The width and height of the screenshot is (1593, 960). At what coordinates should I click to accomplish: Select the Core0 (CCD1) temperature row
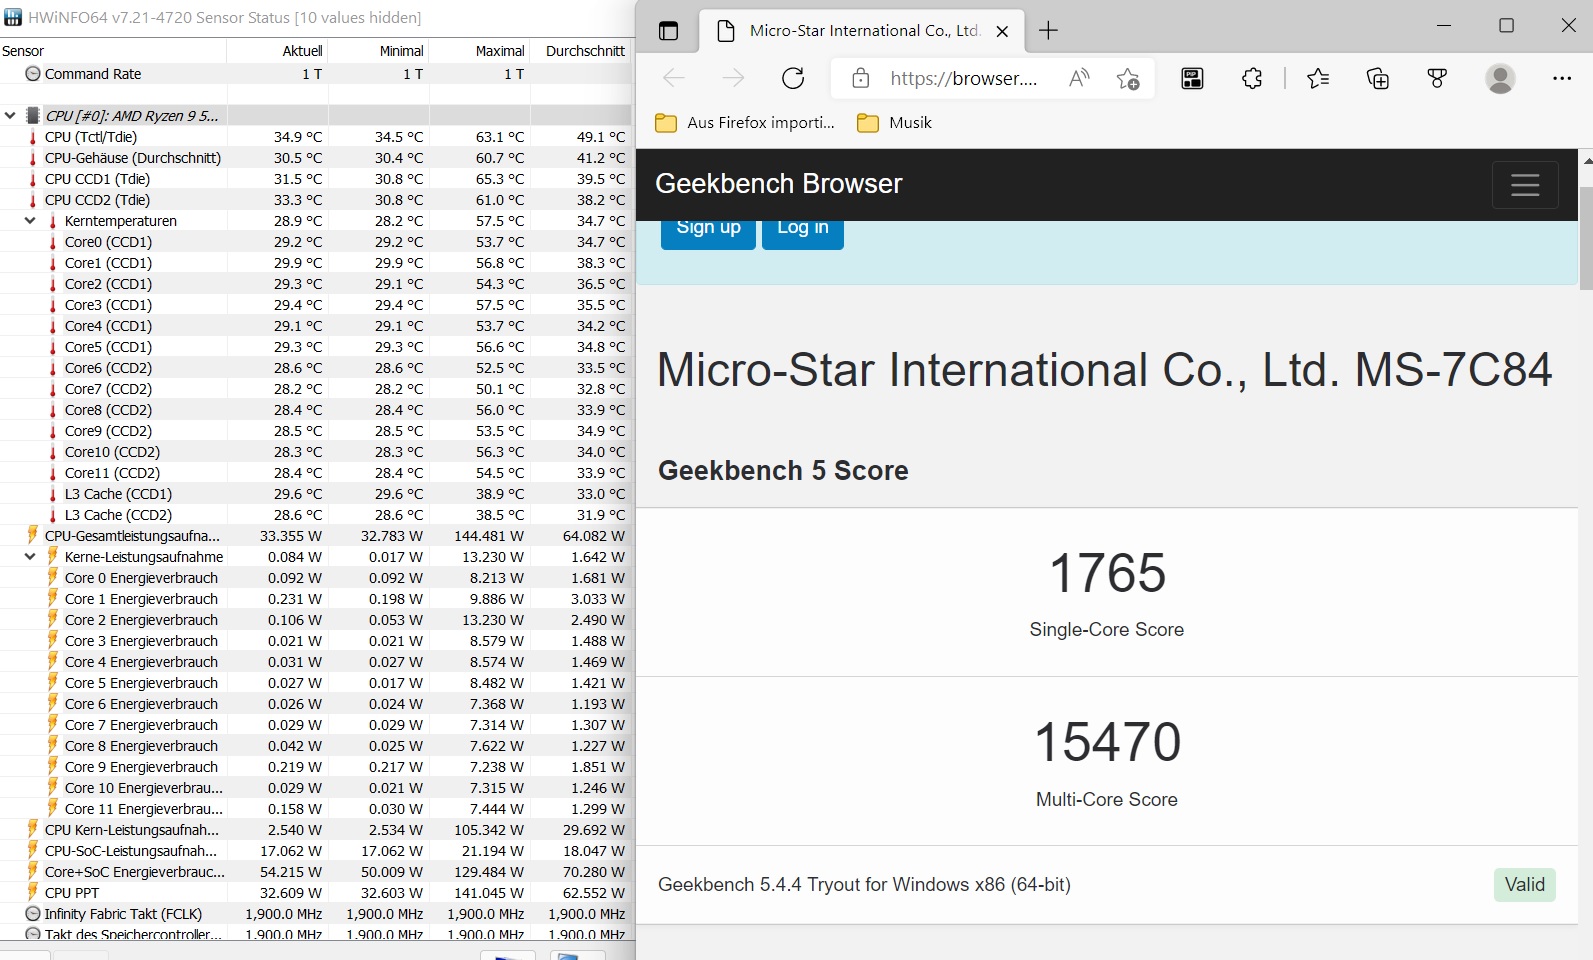pyautogui.click(x=316, y=242)
